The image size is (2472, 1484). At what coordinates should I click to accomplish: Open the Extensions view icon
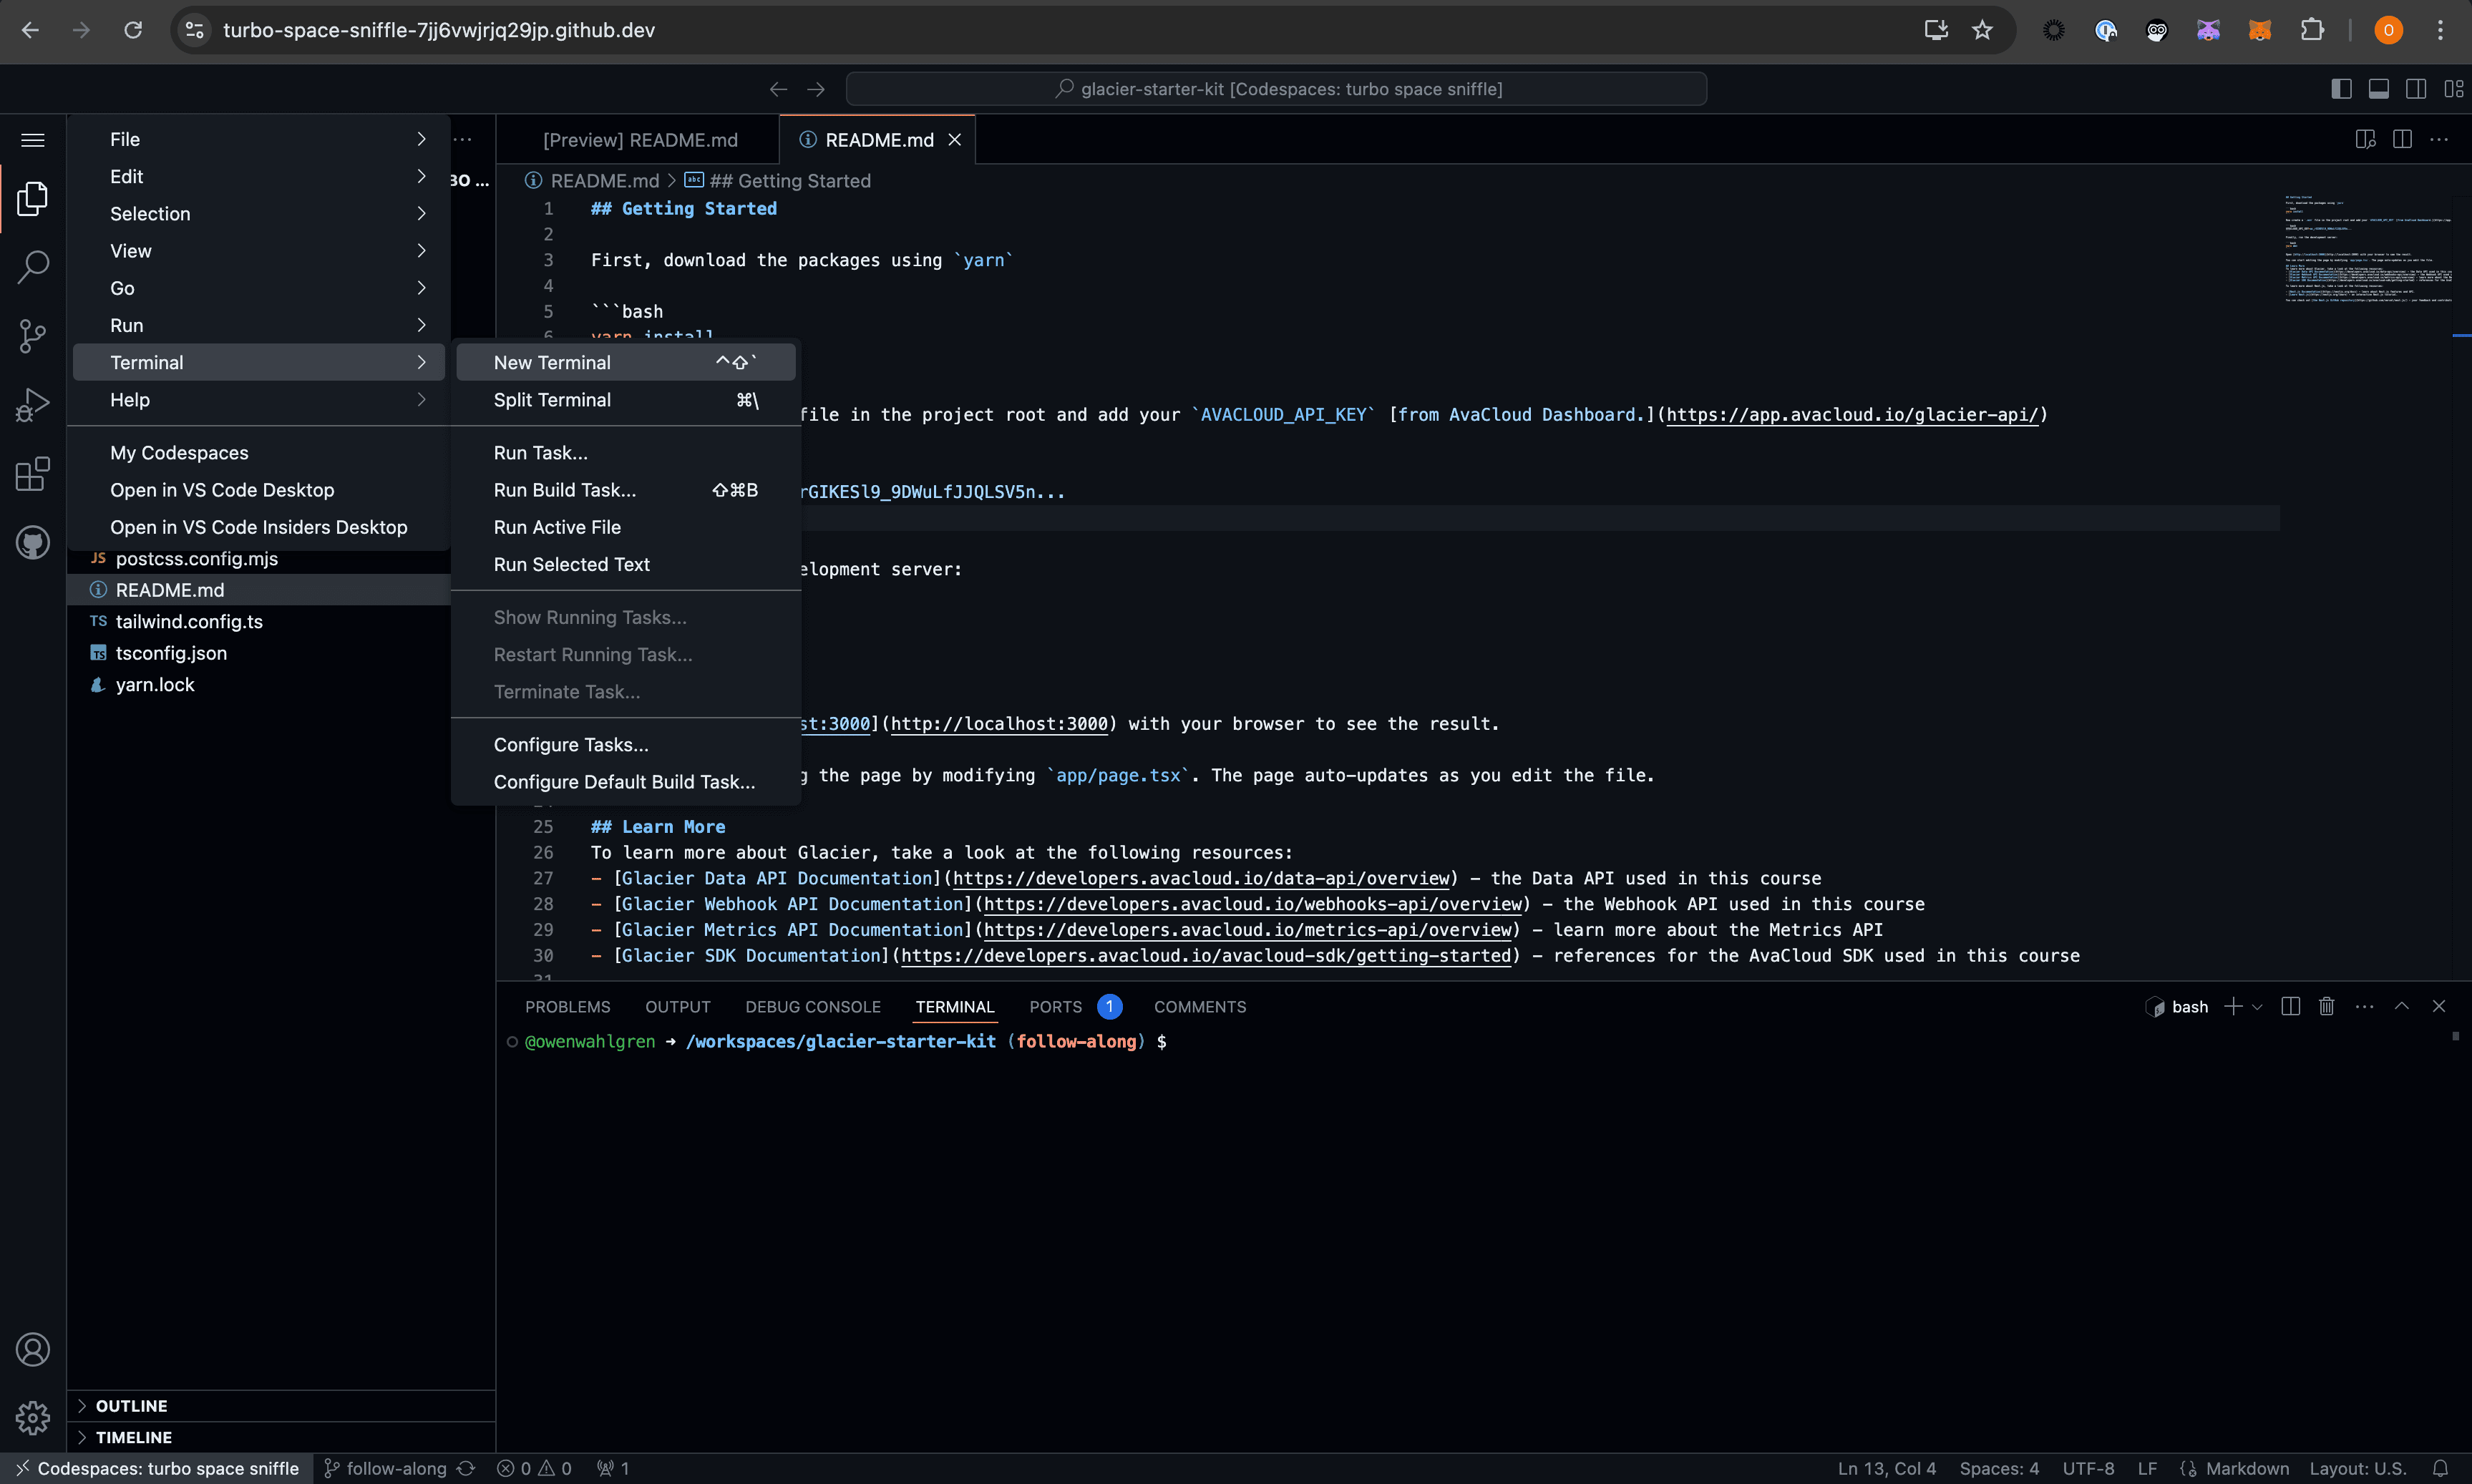(x=33, y=474)
